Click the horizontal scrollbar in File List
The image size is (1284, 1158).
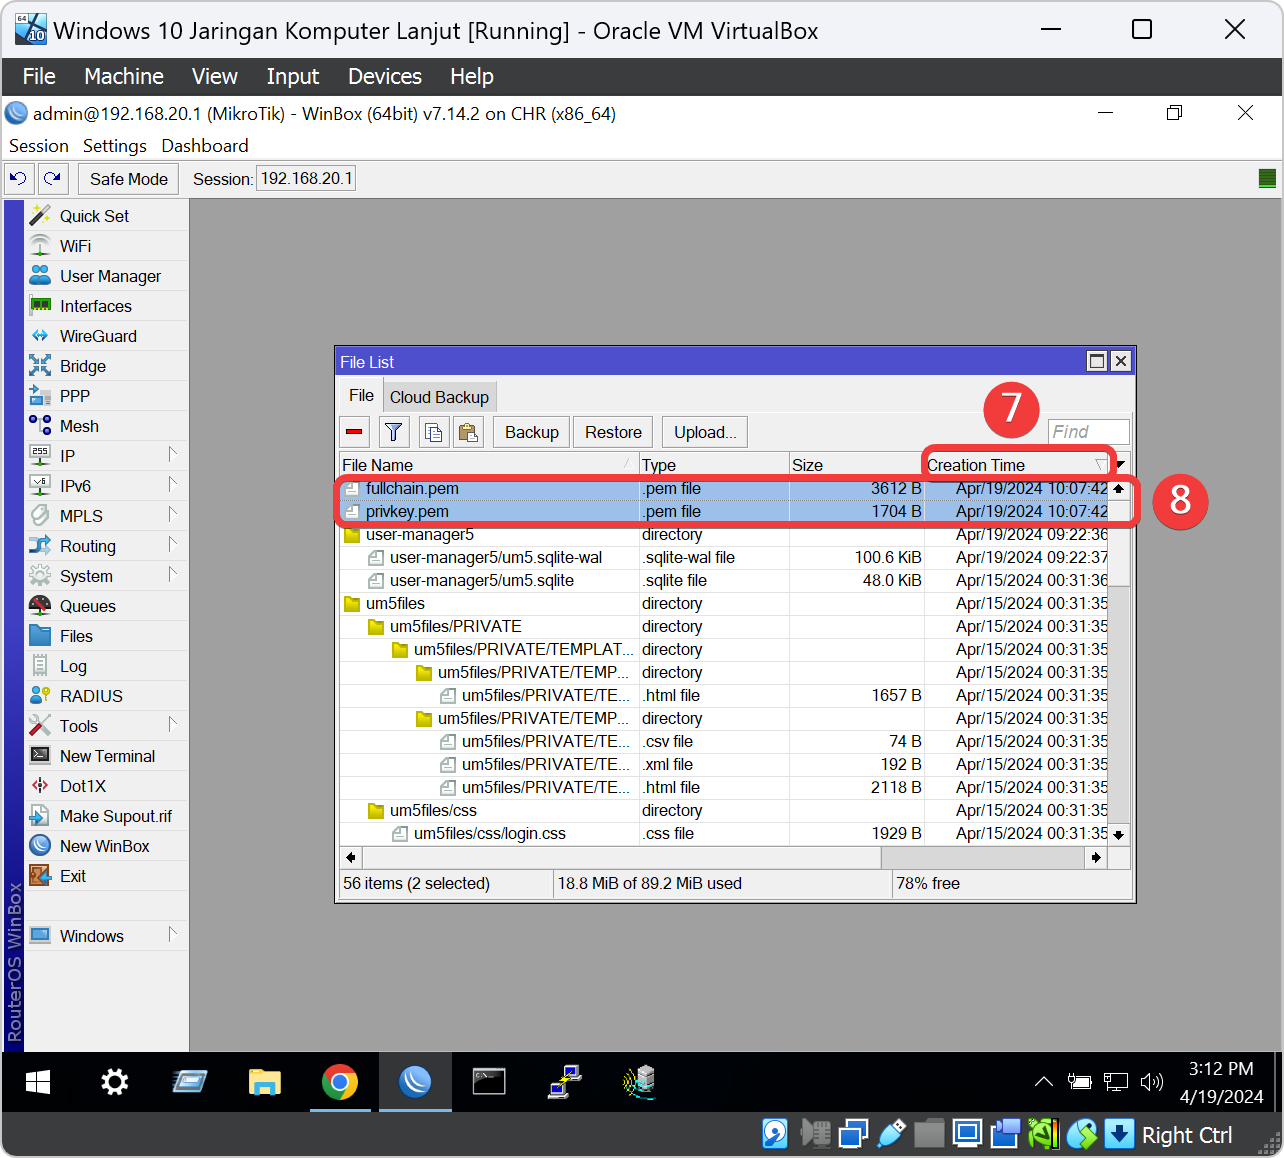pos(622,858)
